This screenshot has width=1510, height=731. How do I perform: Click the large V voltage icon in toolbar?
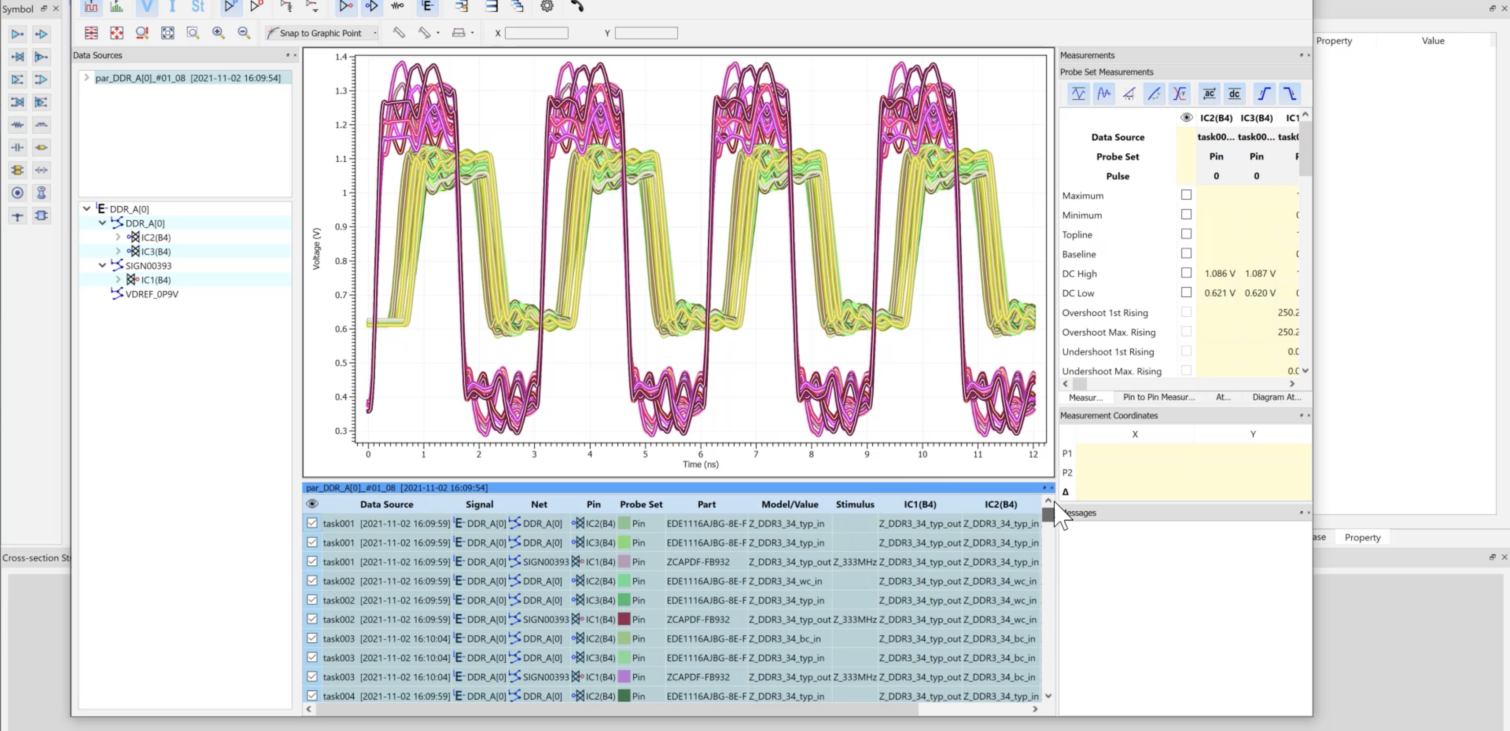click(x=147, y=6)
